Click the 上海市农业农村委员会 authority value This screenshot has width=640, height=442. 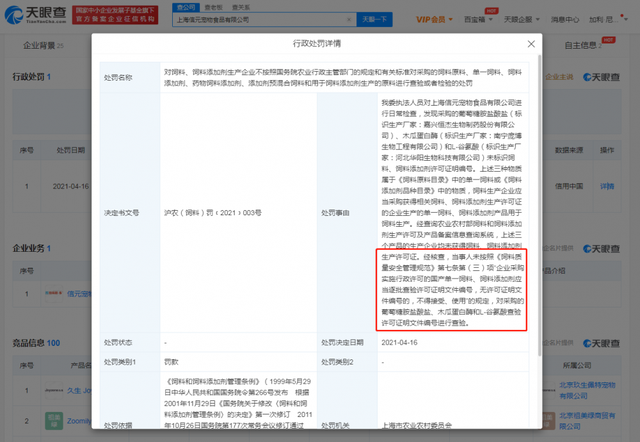tap(416, 425)
